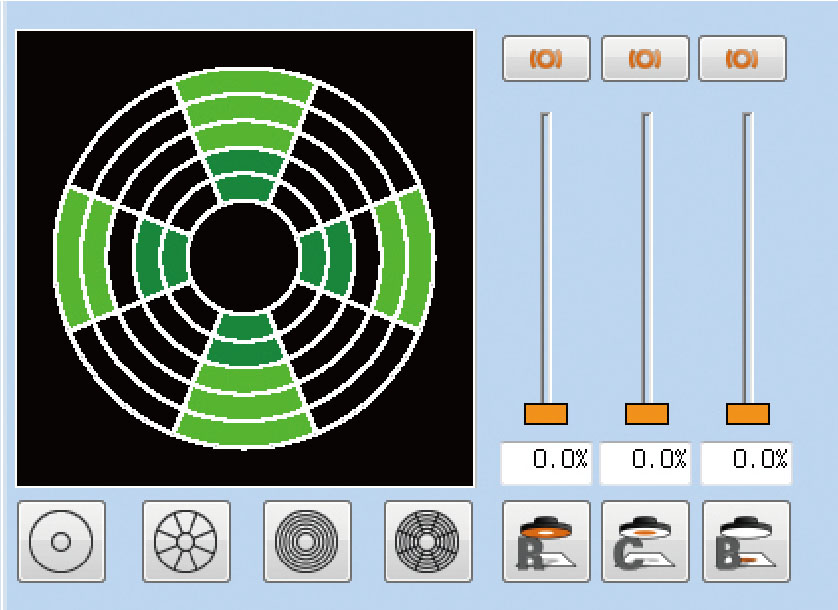Choose the radial sector wheel pattern icon
Viewport: 838px width, 610px height.
coord(186,541)
